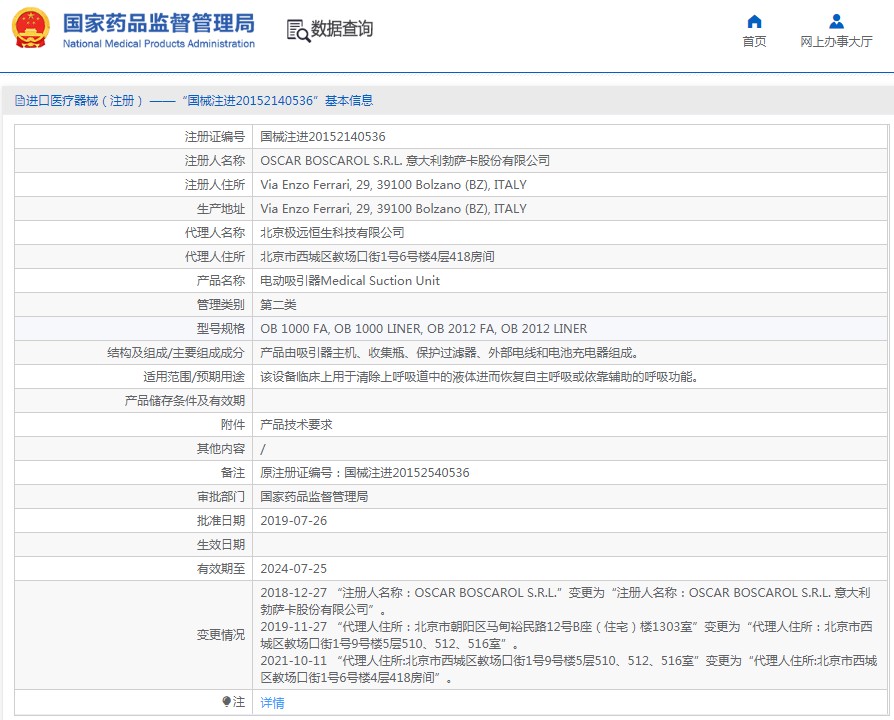Image resolution: width=894 pixels, height=720 pixels.
Task: Click the 2019-11-27 change record line
Action: 567,635
